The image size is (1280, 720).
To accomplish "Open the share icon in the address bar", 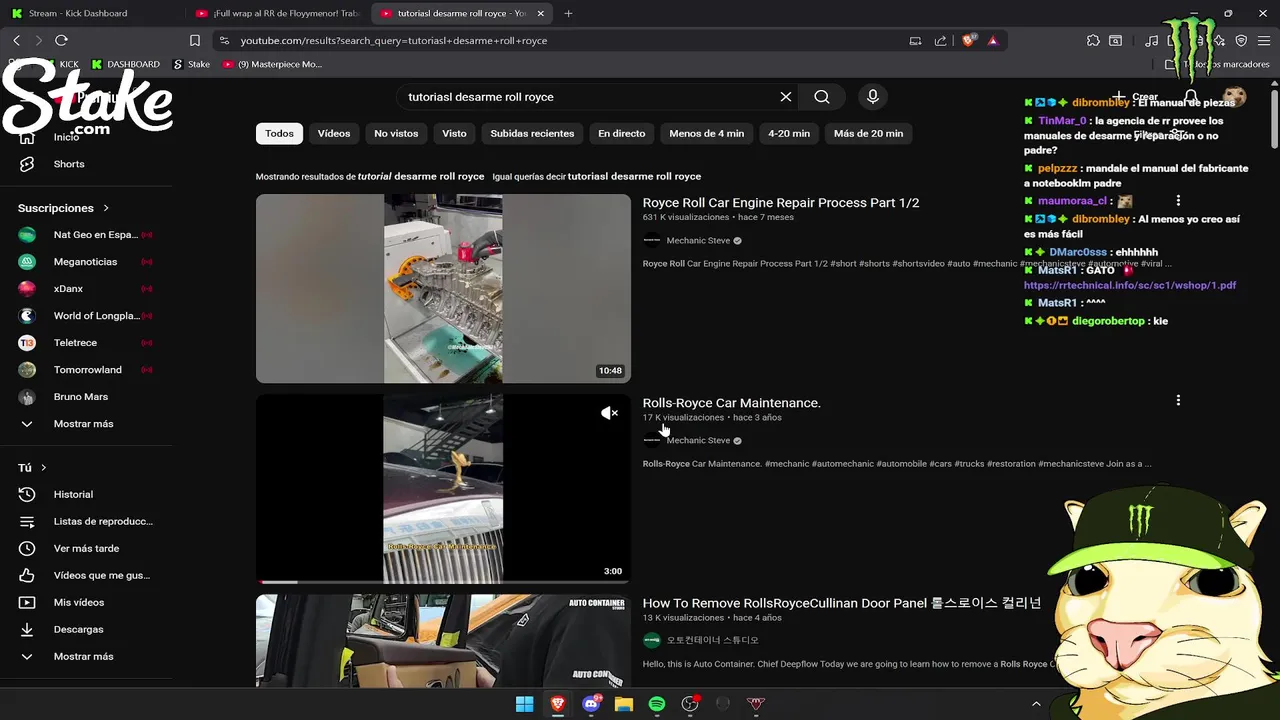I will 940,41.
